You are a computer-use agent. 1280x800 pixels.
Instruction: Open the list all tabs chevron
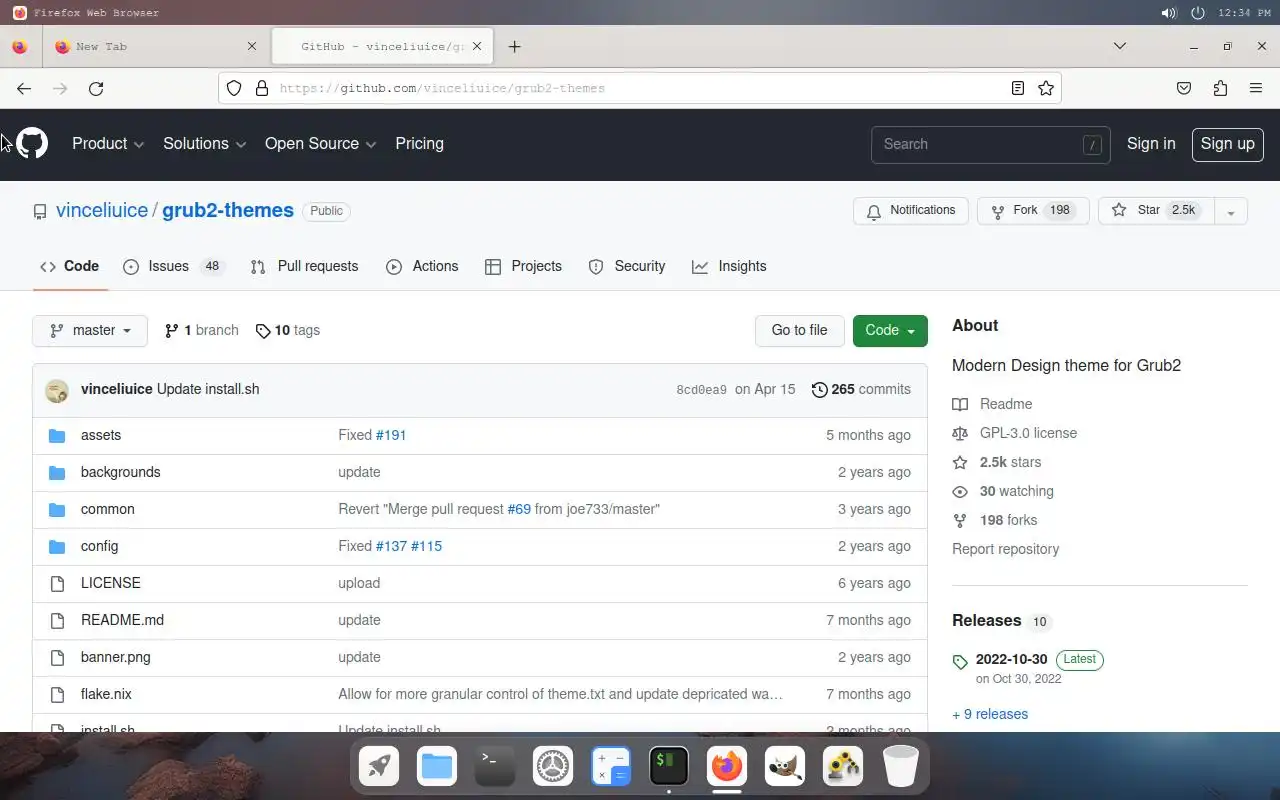coord(1120,46)
